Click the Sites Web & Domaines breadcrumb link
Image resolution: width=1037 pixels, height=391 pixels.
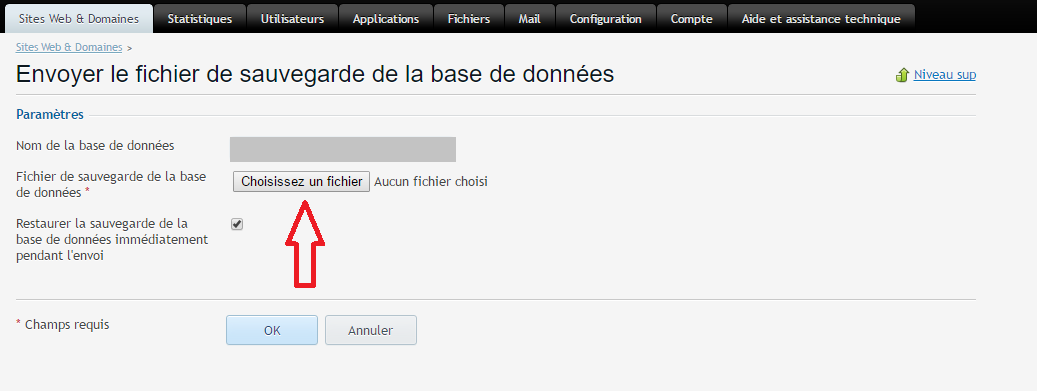69,48
